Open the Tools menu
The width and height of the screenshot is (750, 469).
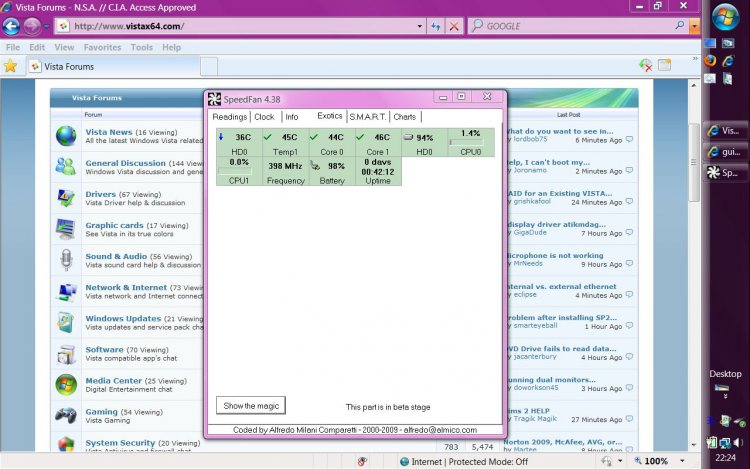(142, 47)
